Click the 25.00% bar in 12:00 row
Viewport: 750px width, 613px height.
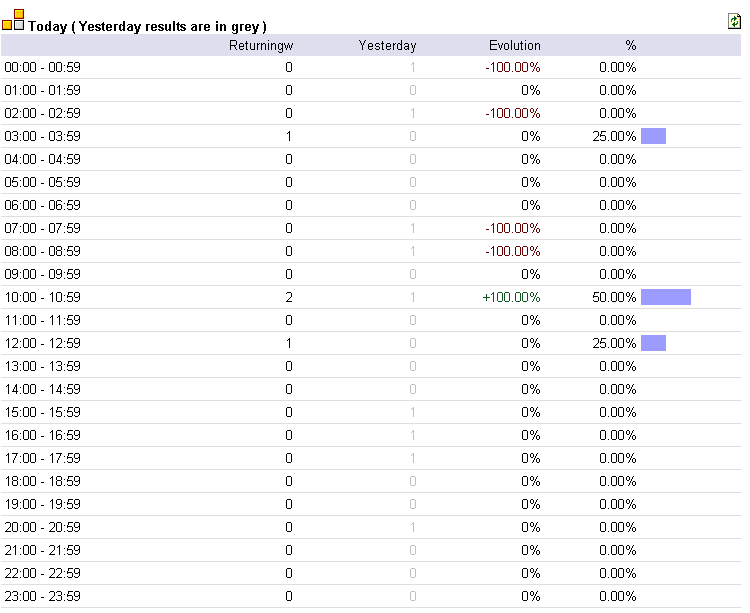[653, 343]
